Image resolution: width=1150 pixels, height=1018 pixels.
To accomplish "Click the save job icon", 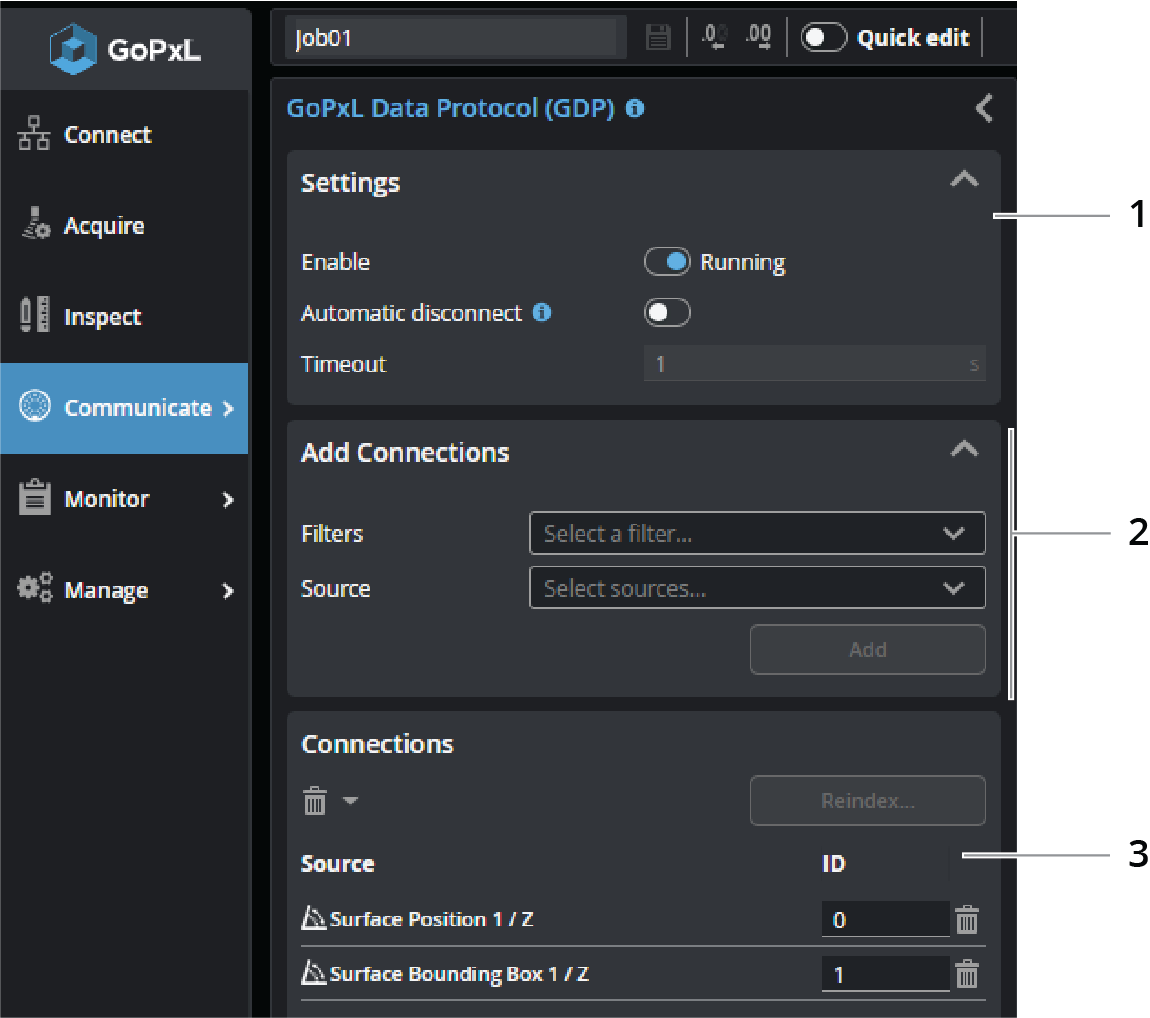I will pos(657,38).
